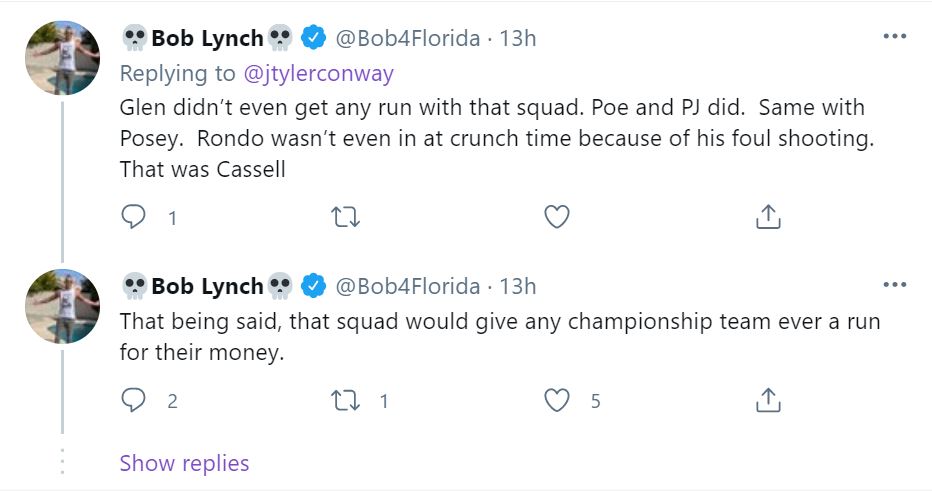Reply to the first tweet about Glen
This screenshot has height=491, width=932.
tap(134, 216)
